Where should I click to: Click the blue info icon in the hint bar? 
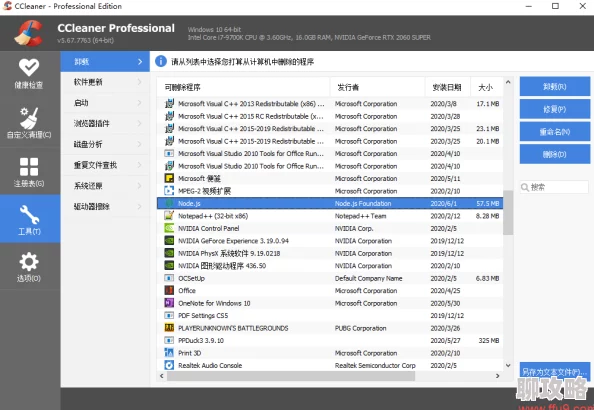161,61
